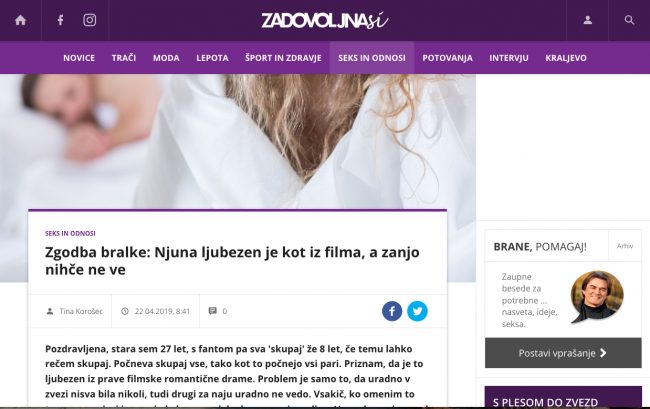Open the ŠPORT IN ZDRAVJE section
Viewport: 650px width, 409px height.
[x=283, y=58]
